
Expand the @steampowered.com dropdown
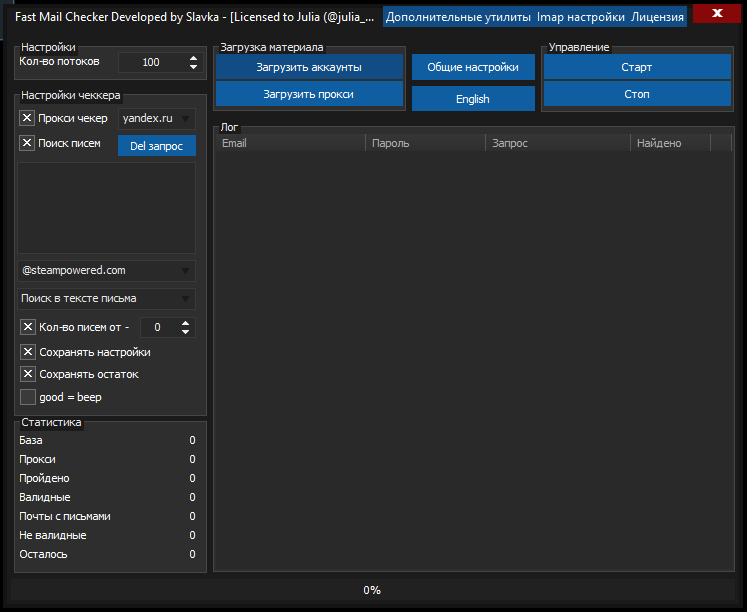[108, 270]
